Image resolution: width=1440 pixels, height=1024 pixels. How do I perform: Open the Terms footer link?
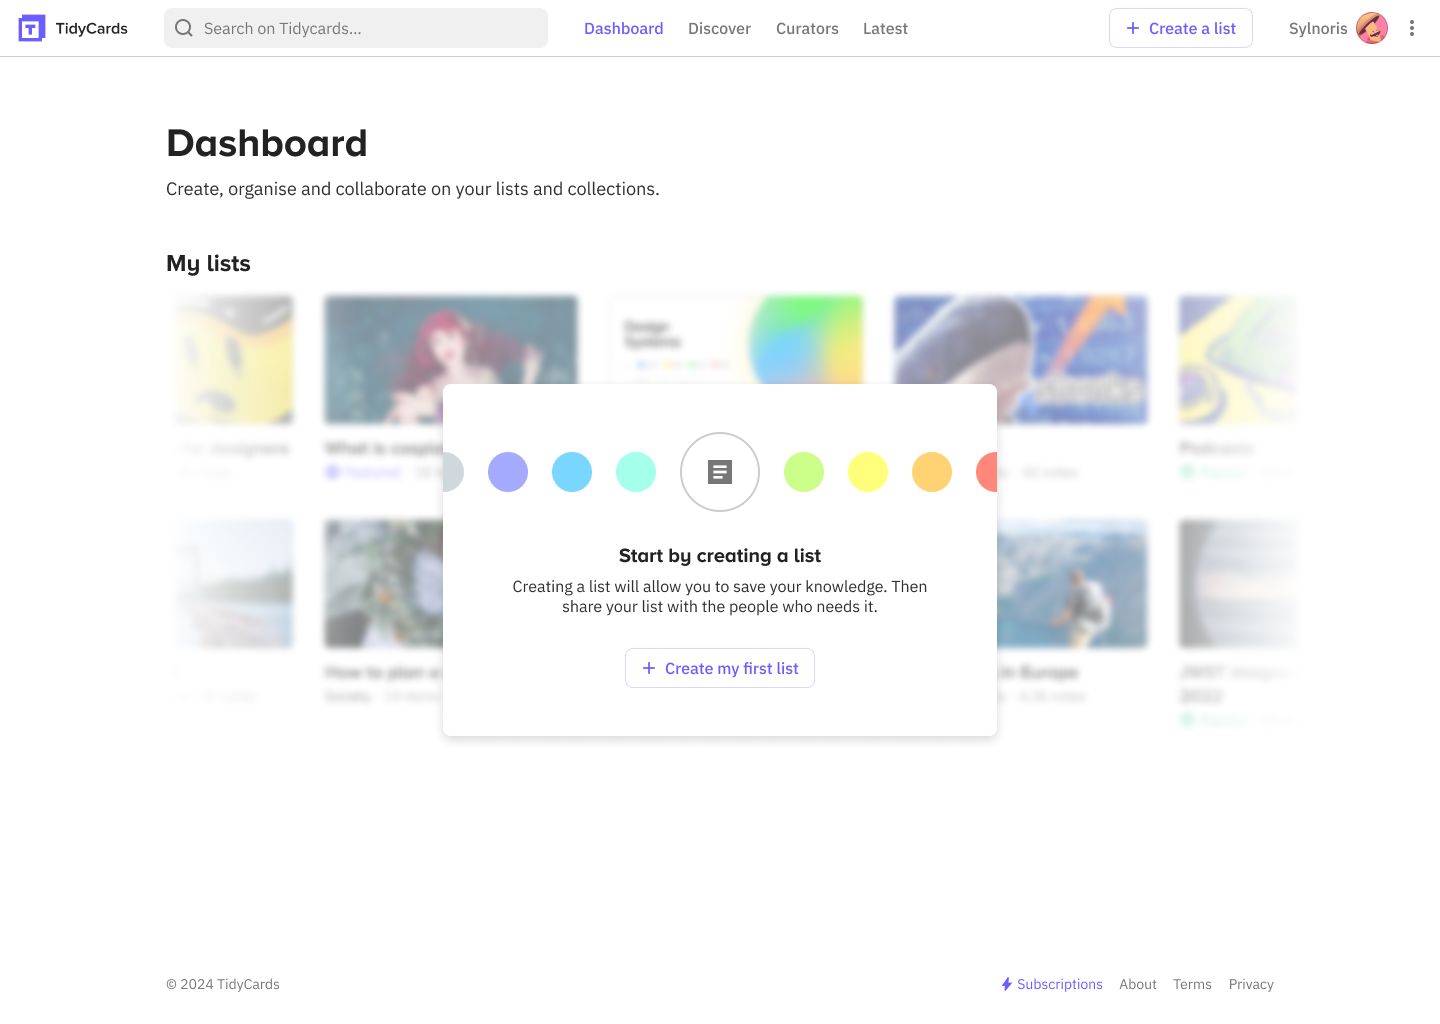click(1192, 984)
